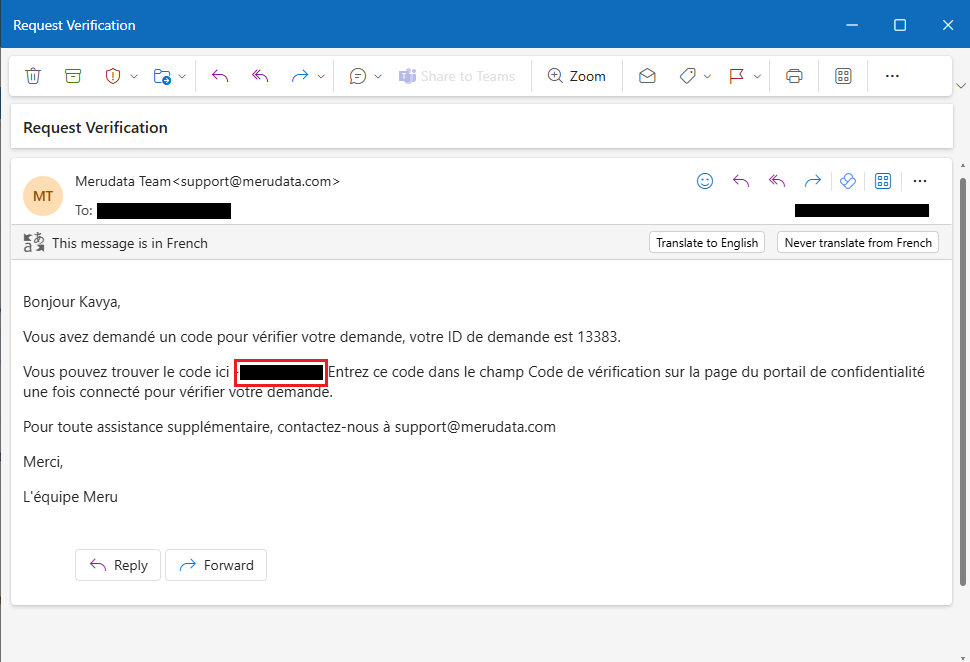Archive the Request Verification message
This screenshot has height=662, width=970.
(72, 76)
